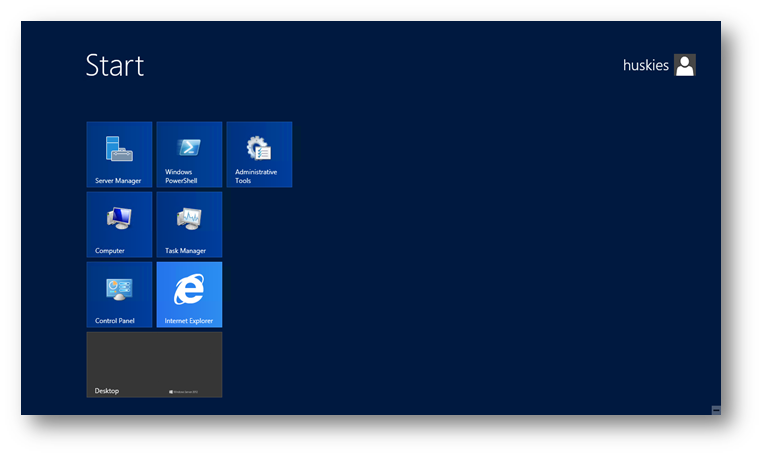Open the Server Manager tile
Image resolution: width=763 pixels, height=457 pixels.
(x=119, y=154)
